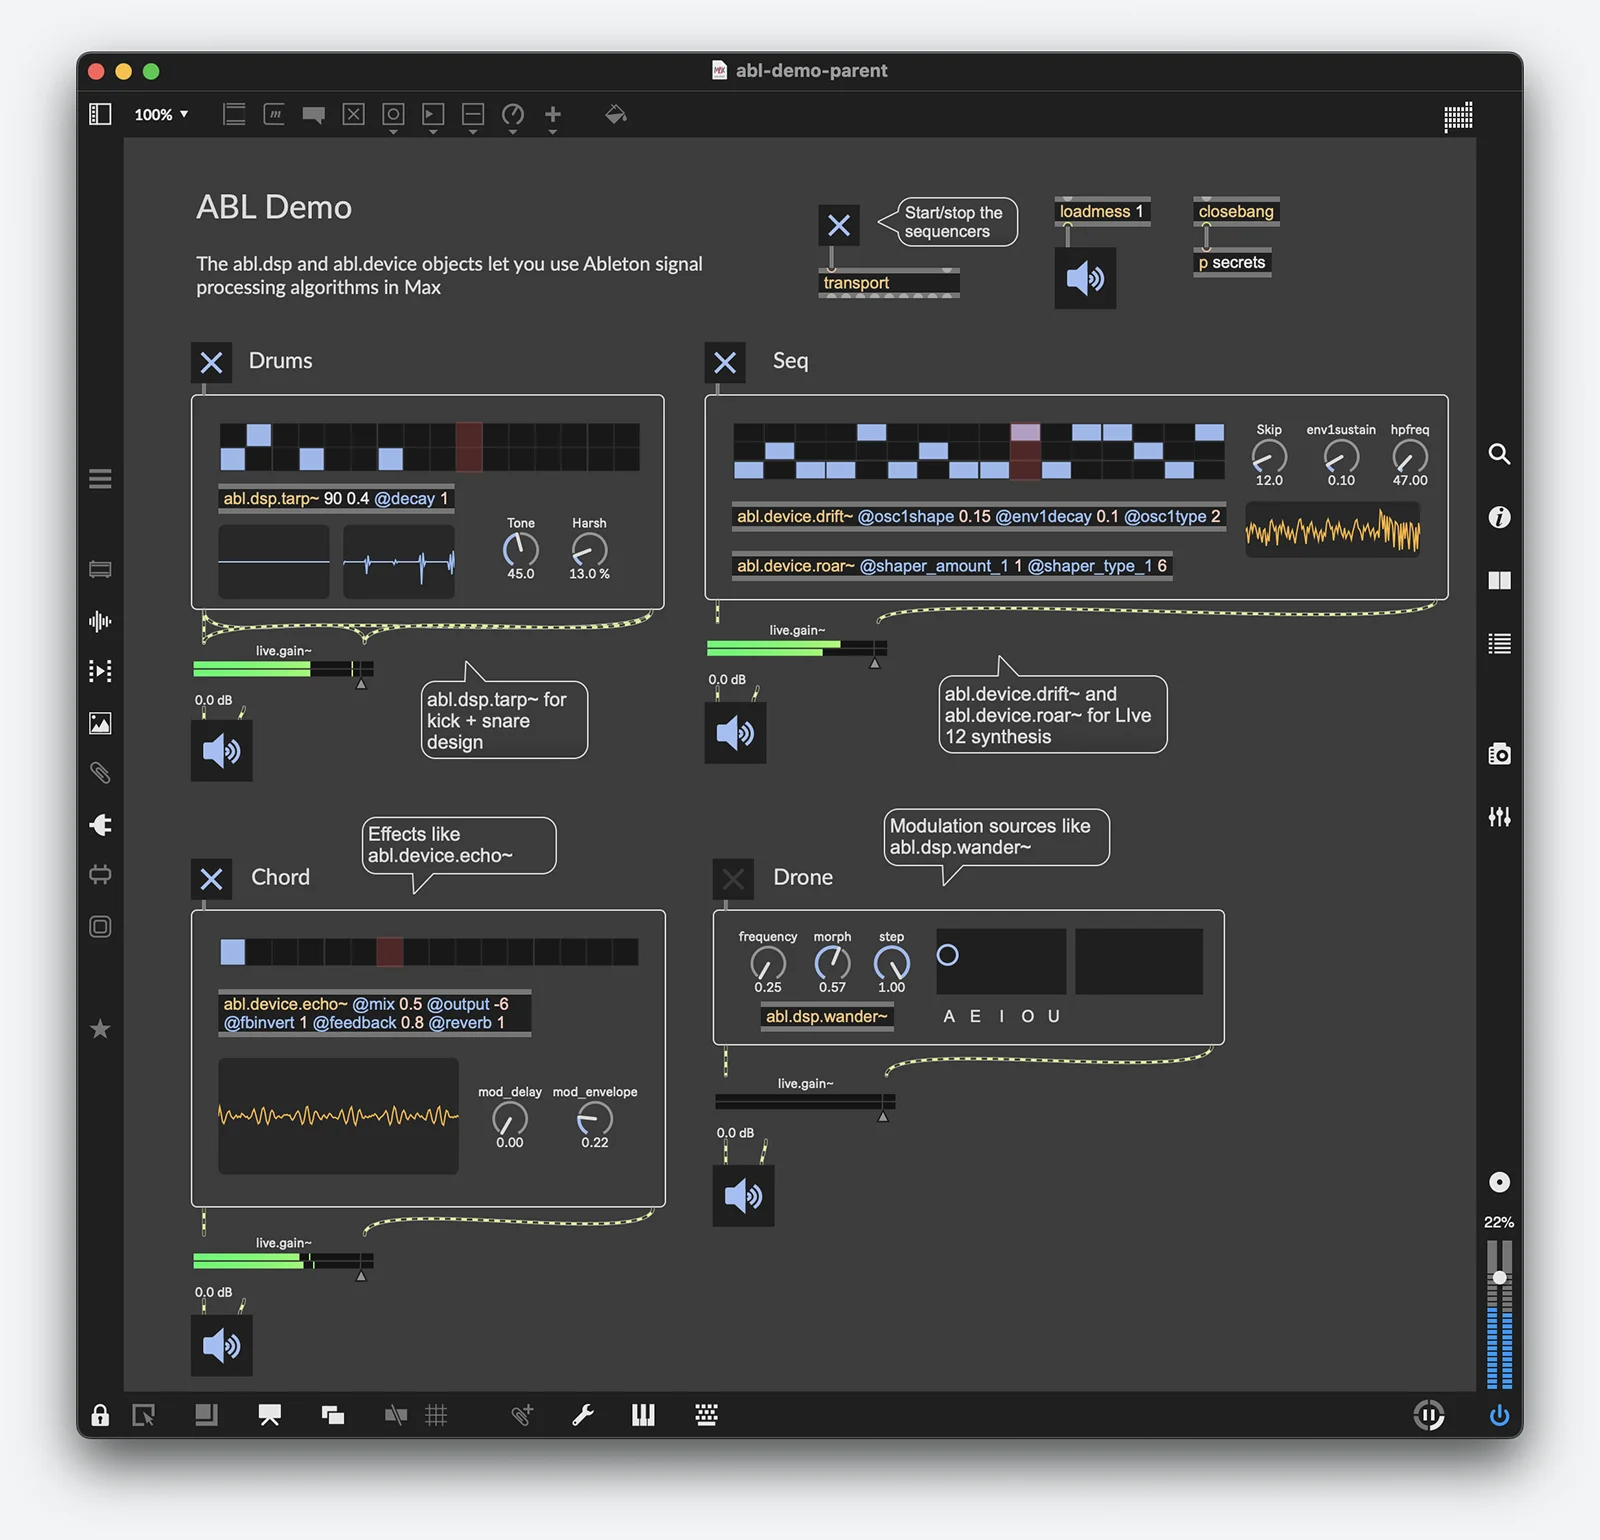Toggle the patcher lock icon
Image resolution: width=1600 pixels, height=1540 pixels.
click(x=100, y=1415)
